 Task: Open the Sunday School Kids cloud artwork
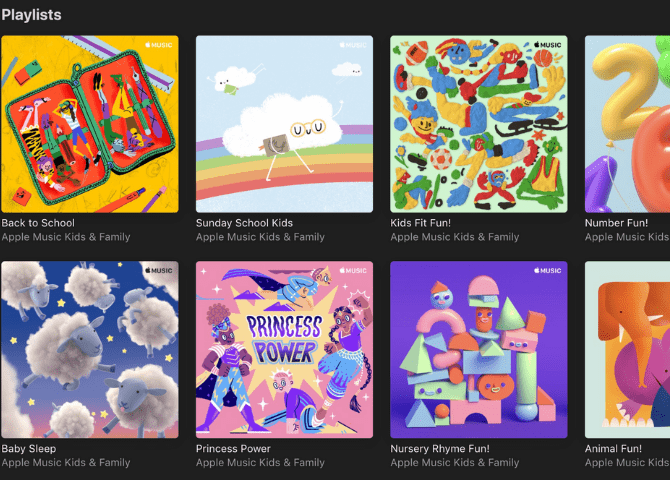(x=284, y=124)
